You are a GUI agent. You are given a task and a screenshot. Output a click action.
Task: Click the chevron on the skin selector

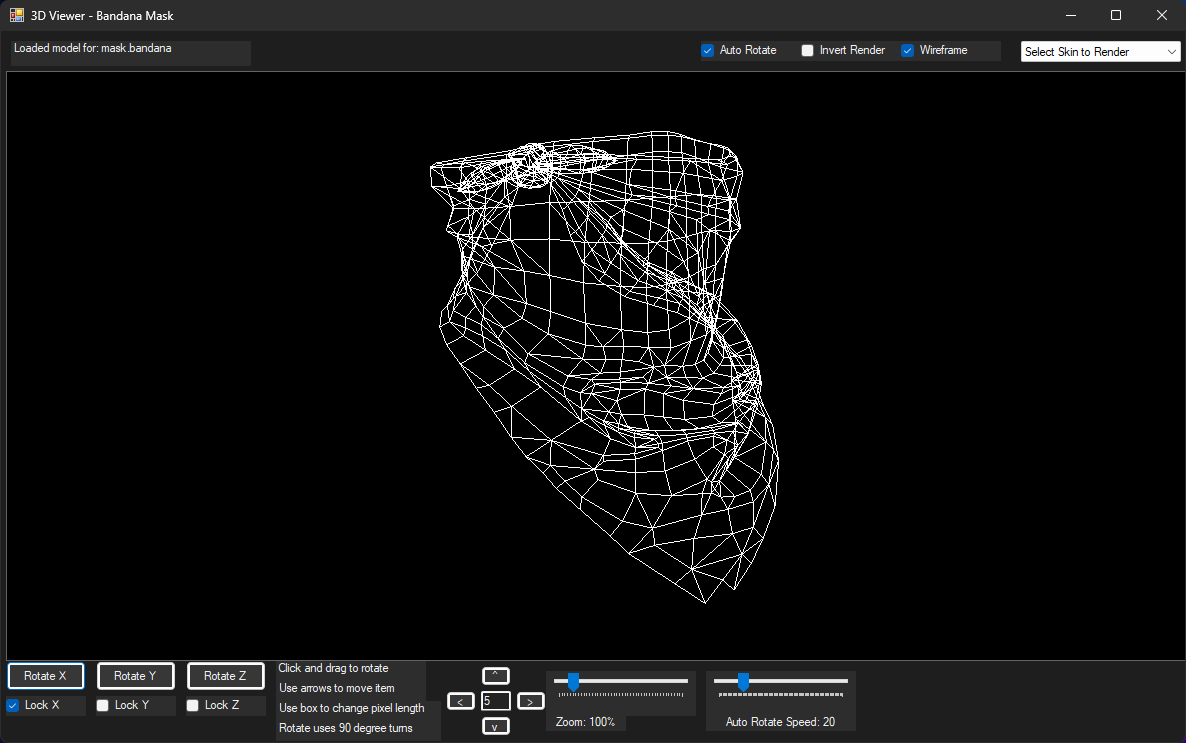tap(1172, 51)
